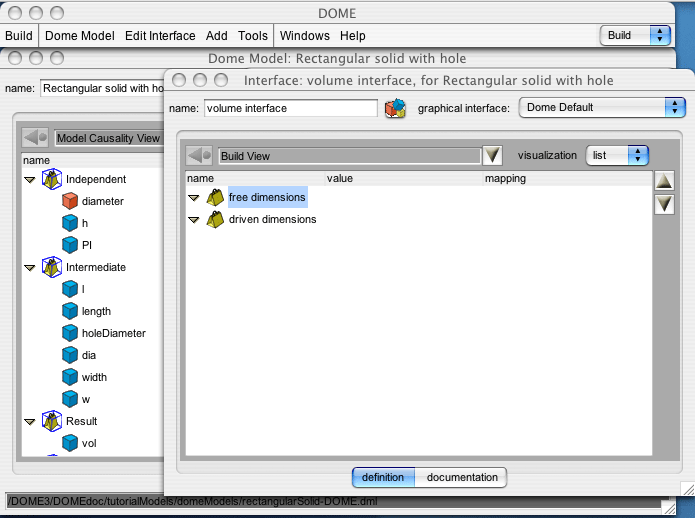Click the Model Causality View field
Image resolution: width=695 pixels, height=518 pixels.
109,138
